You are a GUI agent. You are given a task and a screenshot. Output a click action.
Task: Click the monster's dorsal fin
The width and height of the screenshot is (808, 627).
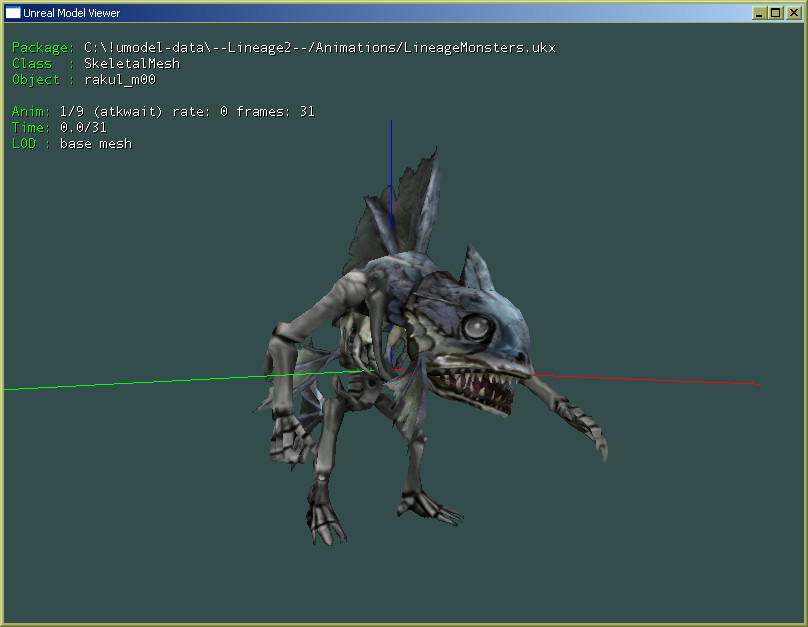398,211
